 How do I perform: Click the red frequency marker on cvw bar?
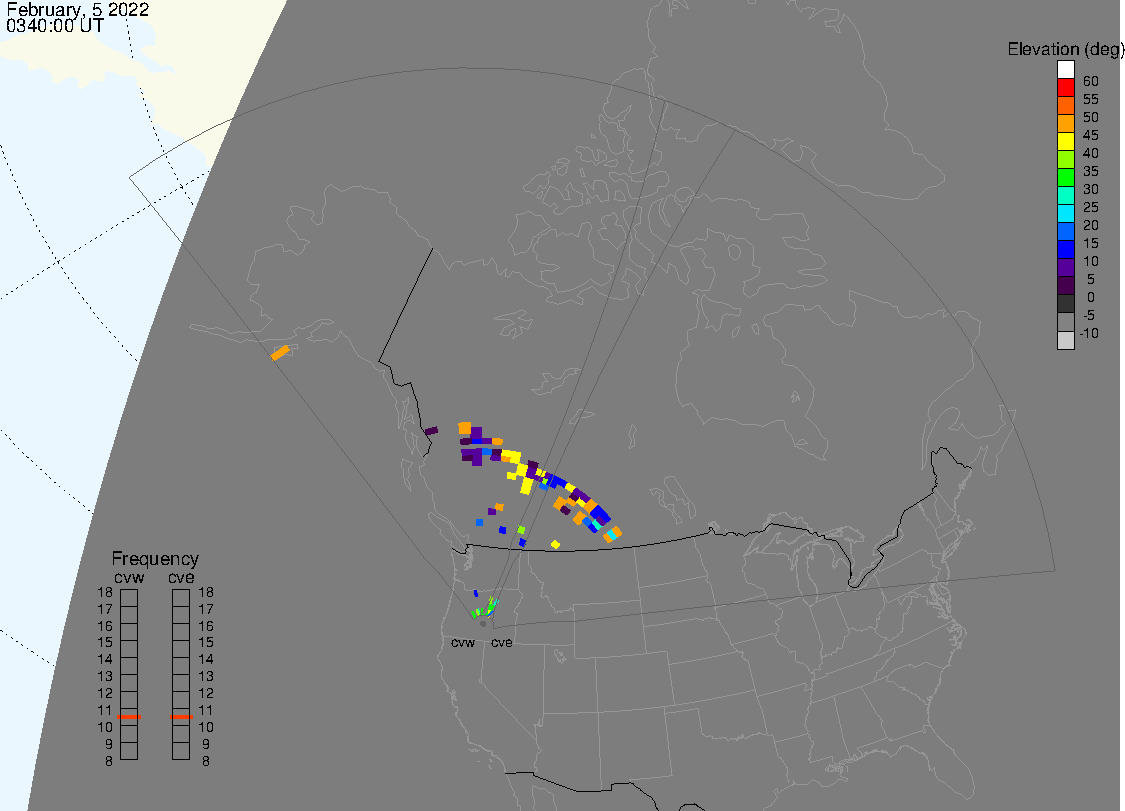(x=129, y=716)
